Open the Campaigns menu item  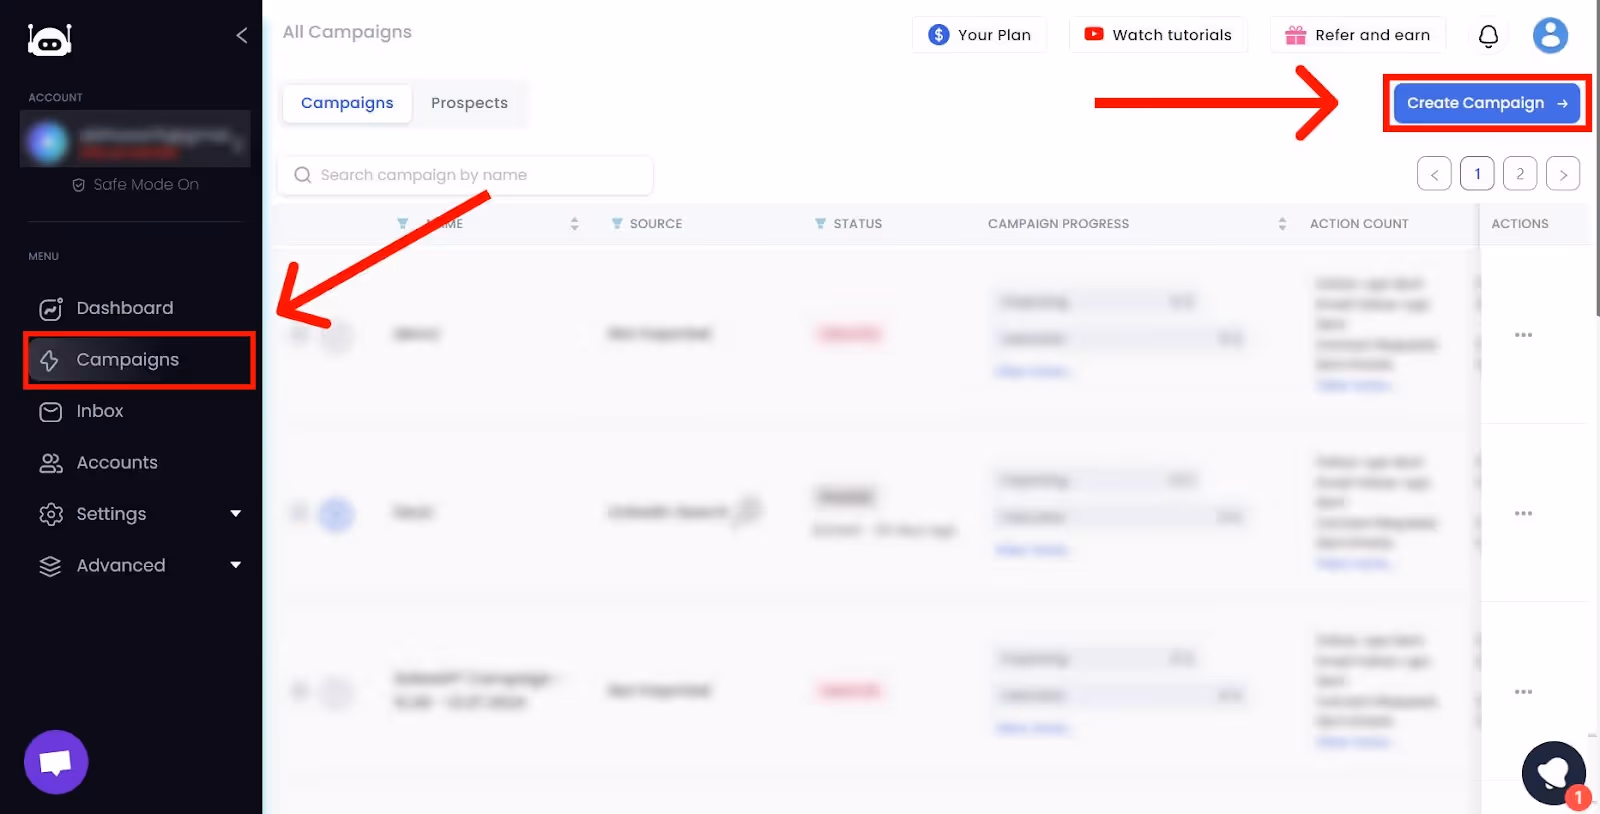click(138, 360)
